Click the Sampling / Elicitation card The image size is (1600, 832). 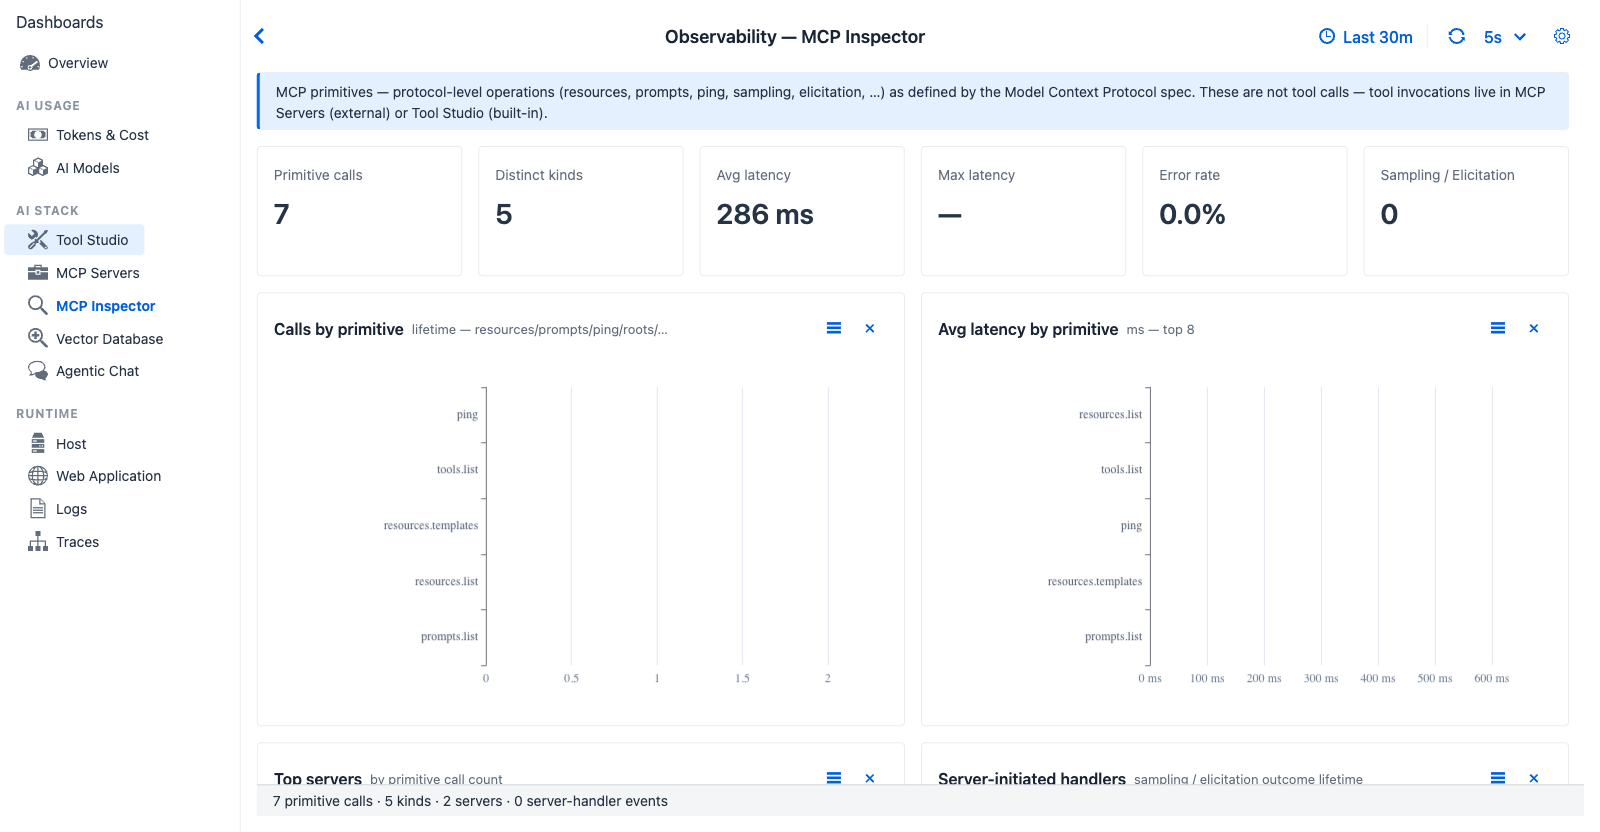click(1466, 211)
